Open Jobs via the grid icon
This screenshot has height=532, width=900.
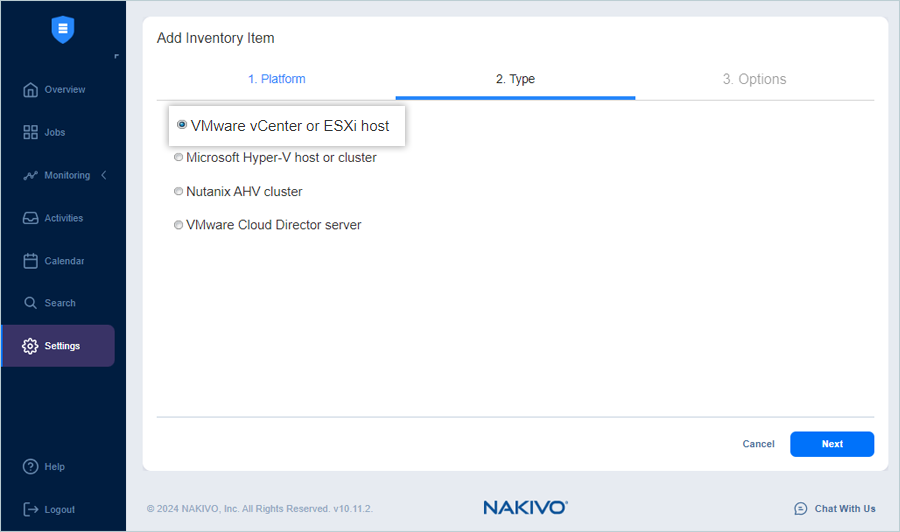pos(30,132)
